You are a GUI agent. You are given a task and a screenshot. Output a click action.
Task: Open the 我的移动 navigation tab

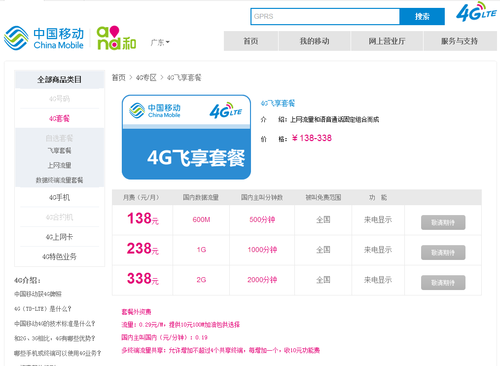[x=315, y=41]
